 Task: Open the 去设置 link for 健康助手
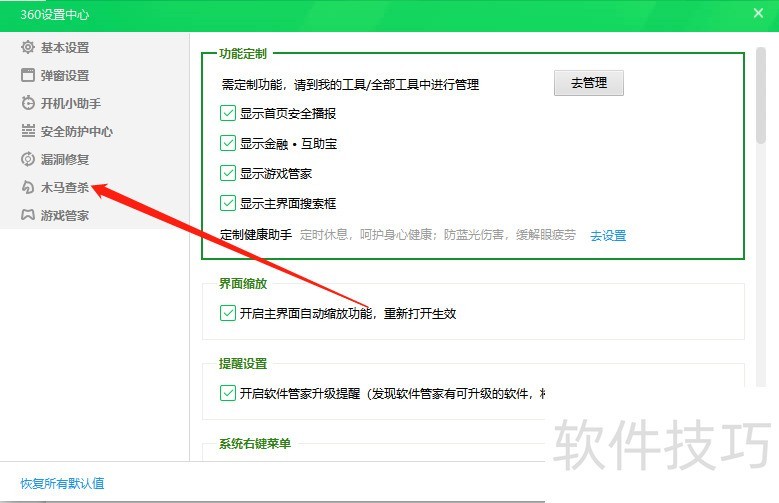[x=608, y=236]
